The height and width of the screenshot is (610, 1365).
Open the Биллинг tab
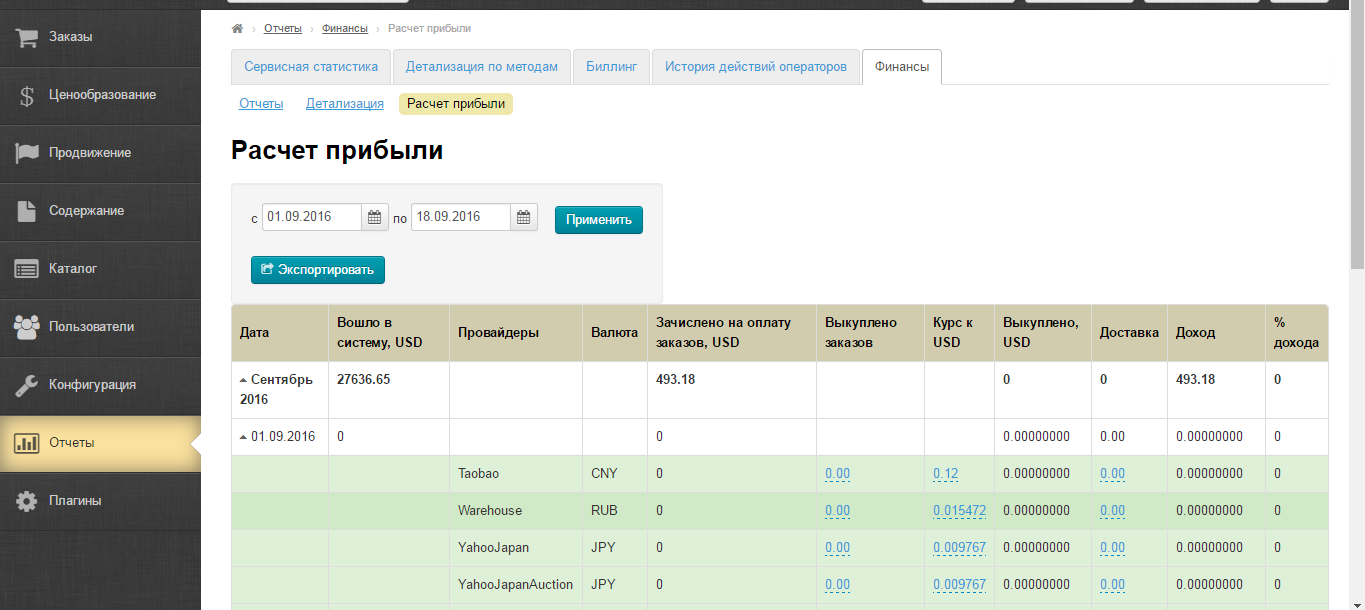click(611, 67)
